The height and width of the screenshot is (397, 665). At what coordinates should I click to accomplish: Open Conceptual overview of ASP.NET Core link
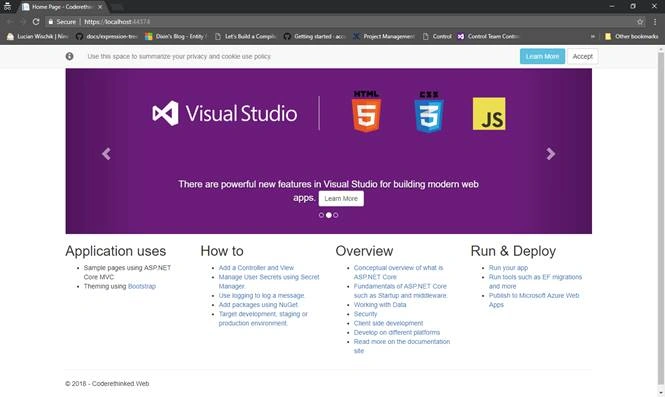[398, 272]
